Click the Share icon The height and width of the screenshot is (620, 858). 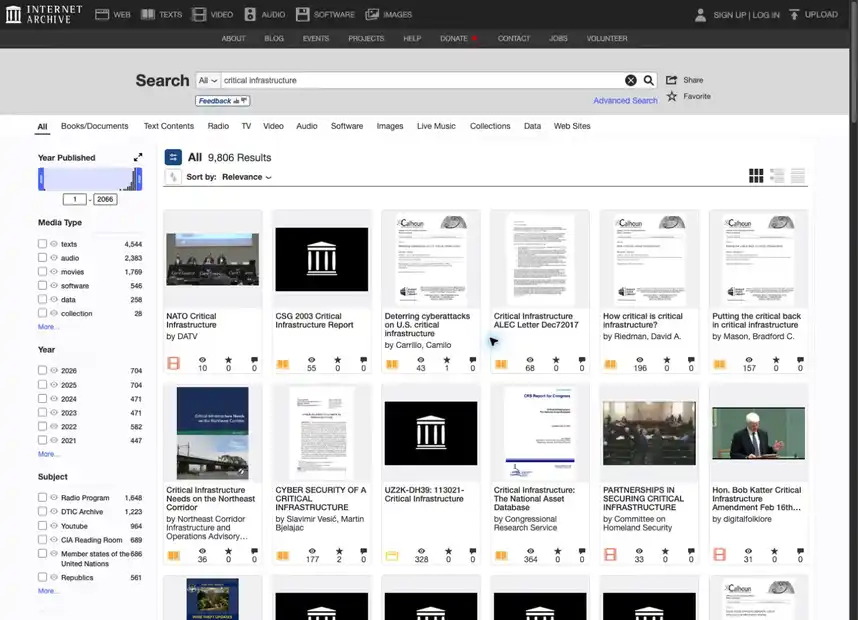coord(671,80)
